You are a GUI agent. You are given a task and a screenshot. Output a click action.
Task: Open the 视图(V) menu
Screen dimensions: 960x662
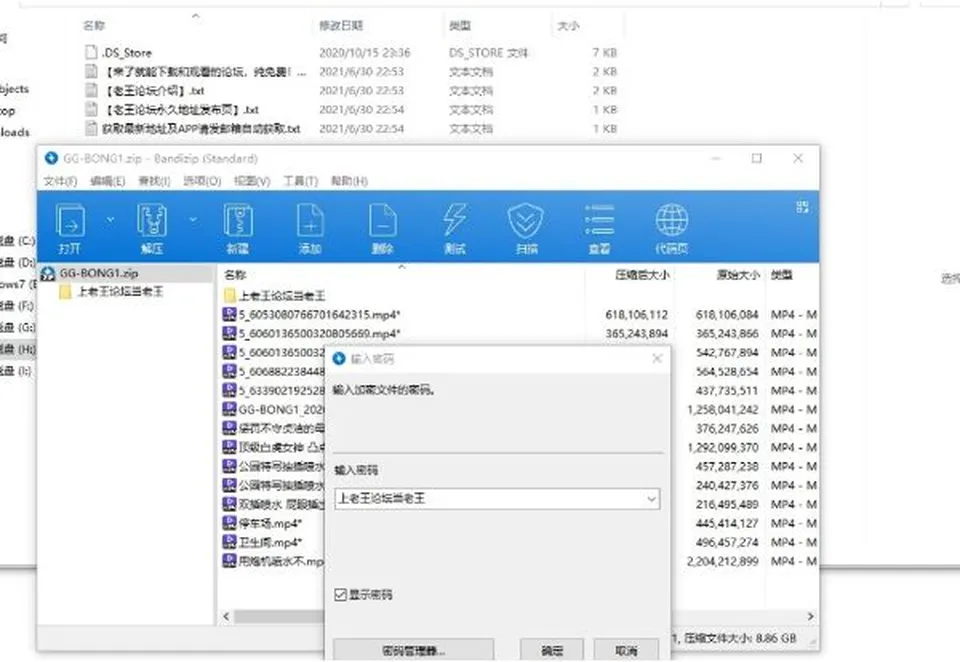[x=252, y=181]
